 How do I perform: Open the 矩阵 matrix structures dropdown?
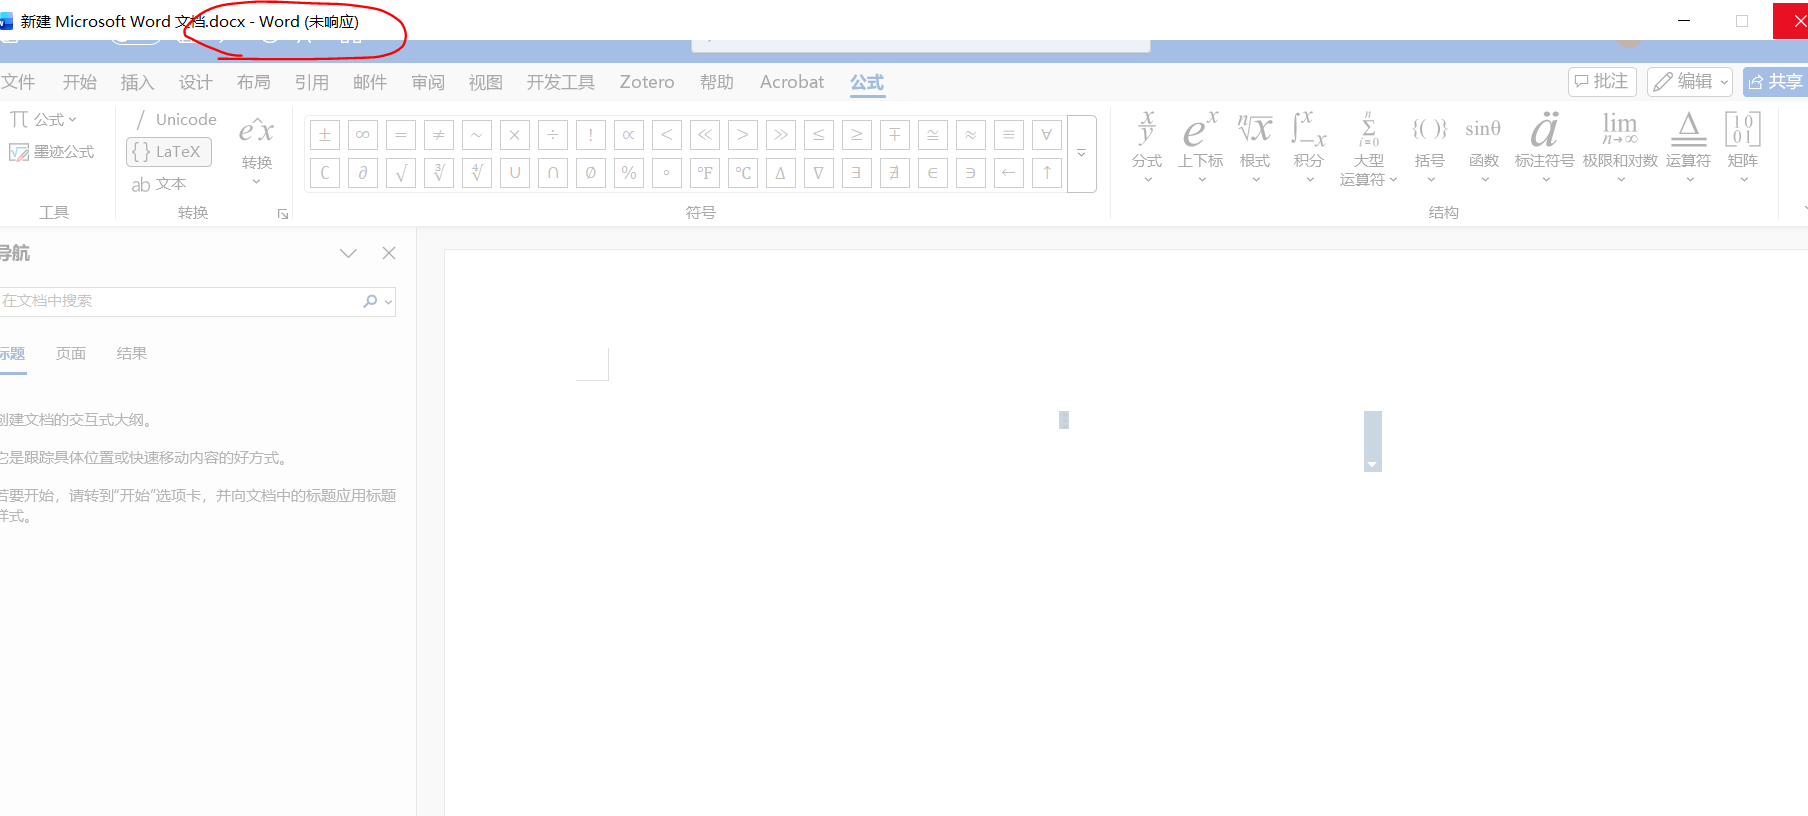click(x=1743, y=147)
